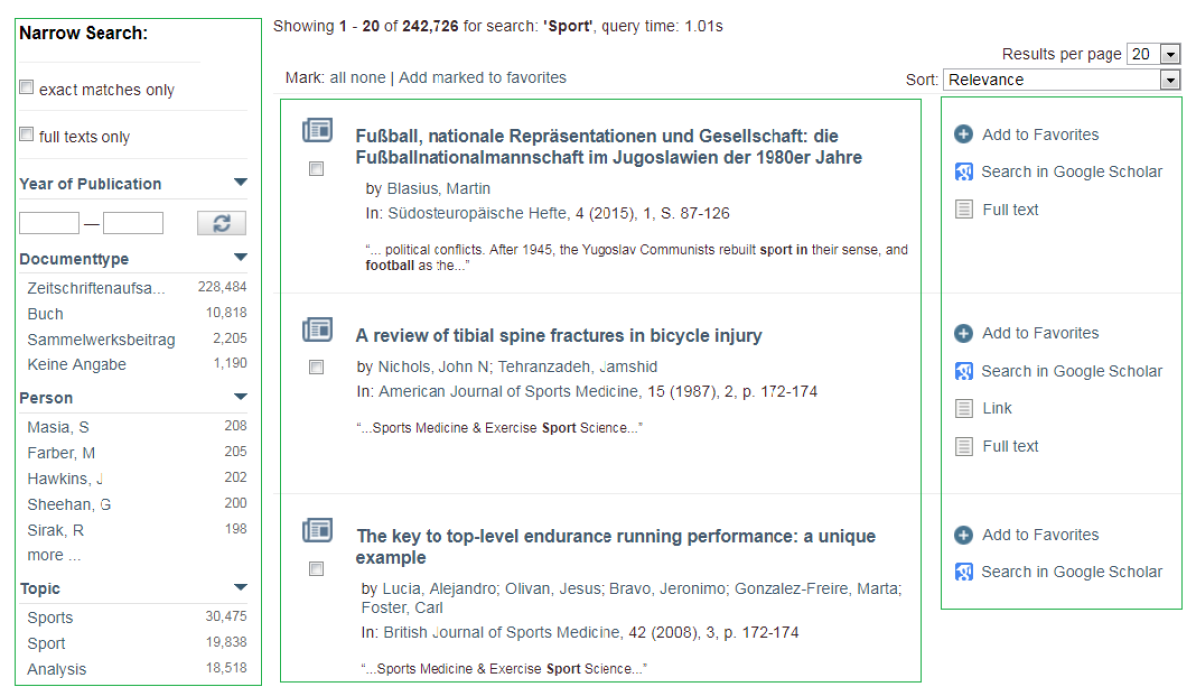The image size is (1196, 687).
Task: Open the tibial spine fractures article title
Action: click(x=558, y=336)
